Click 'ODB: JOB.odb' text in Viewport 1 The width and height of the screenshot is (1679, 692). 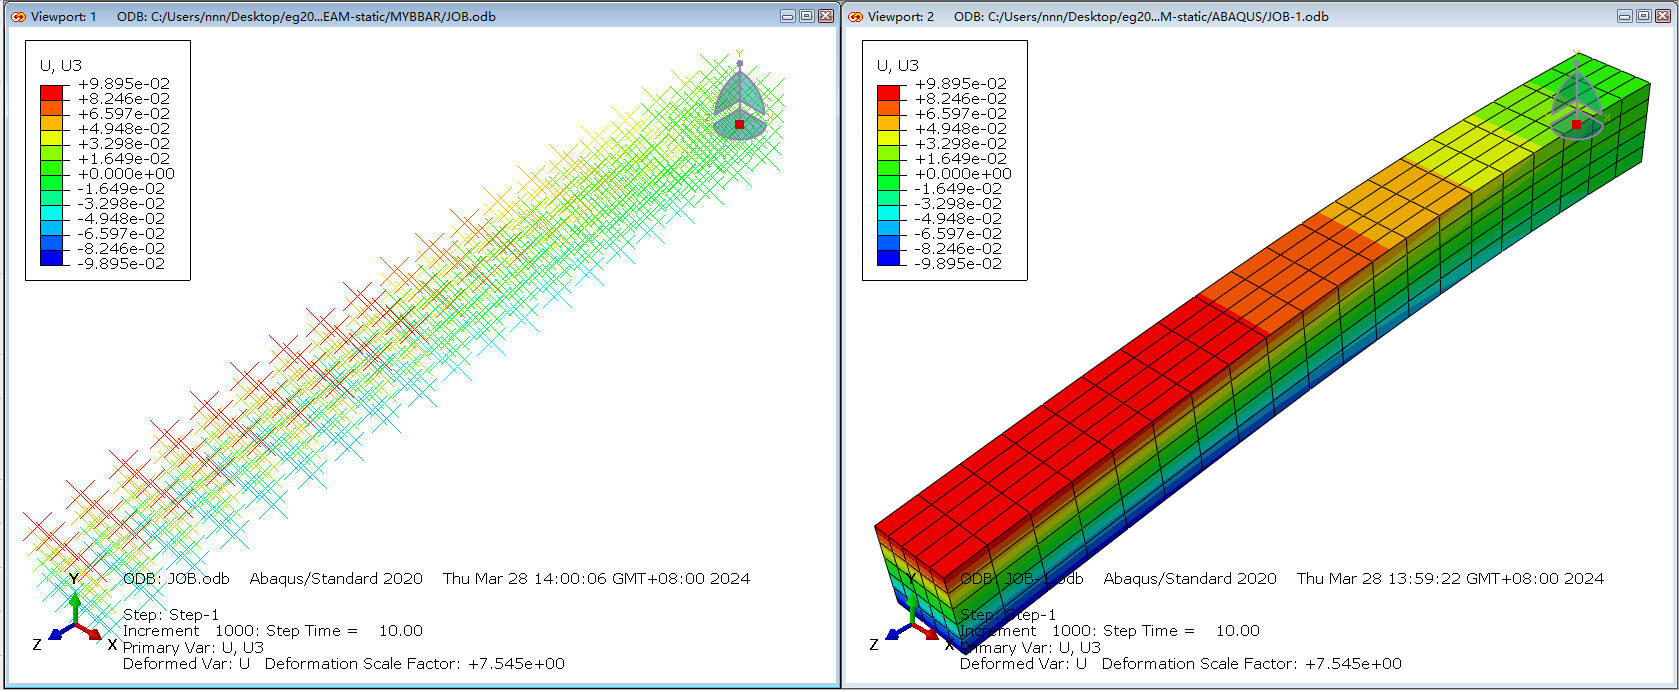click(176, 579)
